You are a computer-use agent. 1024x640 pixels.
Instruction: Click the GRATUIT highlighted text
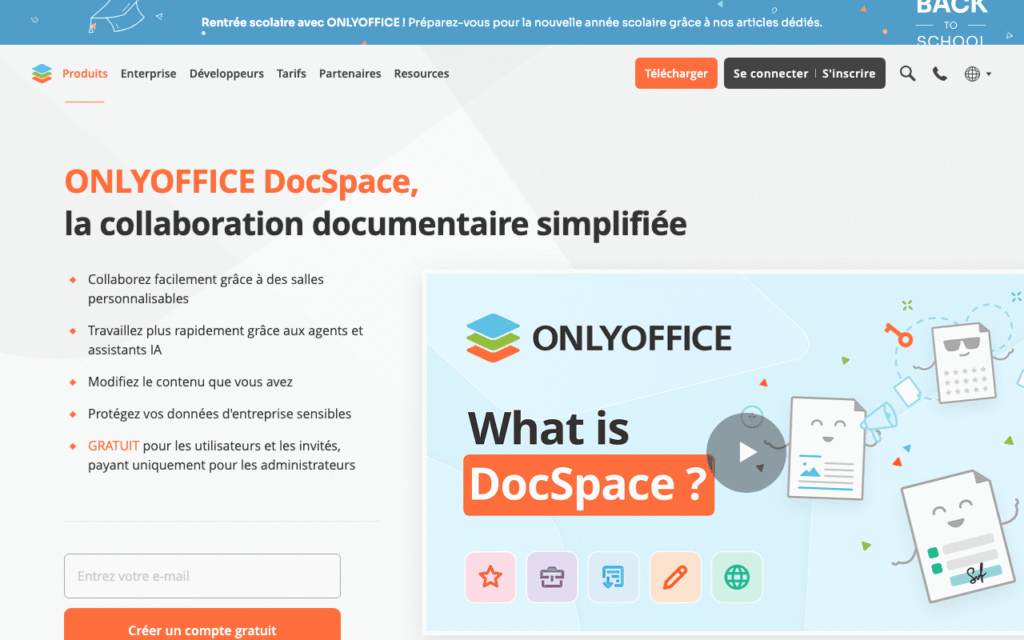(114, 445)
